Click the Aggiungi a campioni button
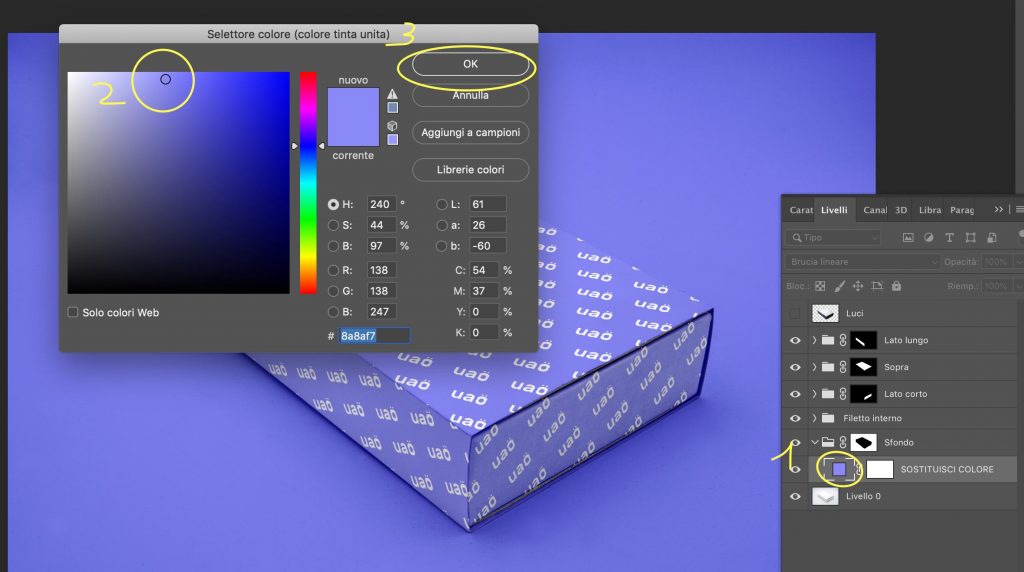 tap(470, 133)
